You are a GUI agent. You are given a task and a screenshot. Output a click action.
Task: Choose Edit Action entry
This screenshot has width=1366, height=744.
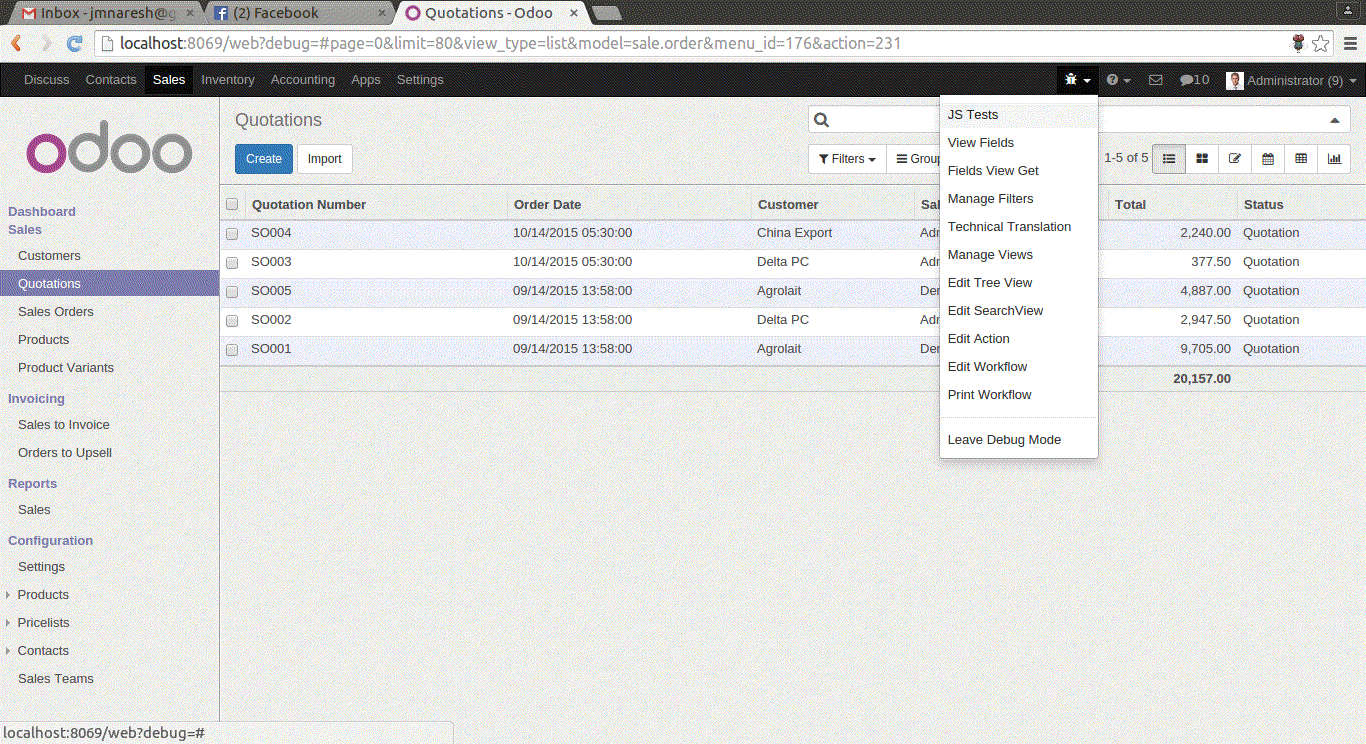coord(1019,339)
